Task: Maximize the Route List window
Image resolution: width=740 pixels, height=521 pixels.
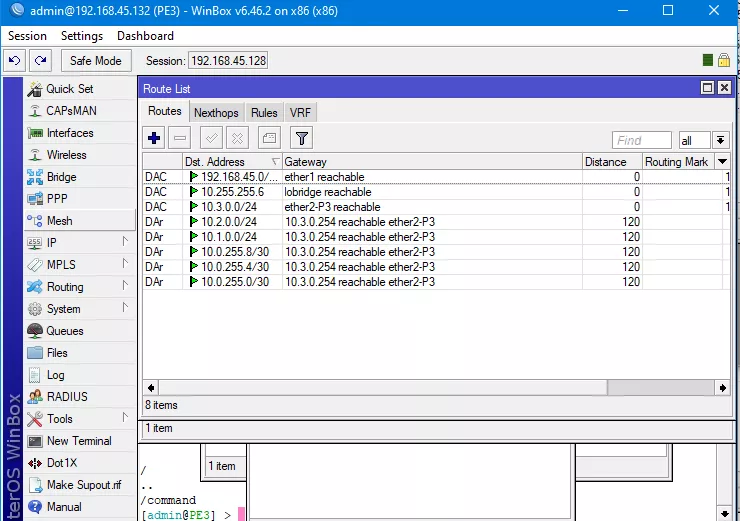Action: (x=707, y=88)
